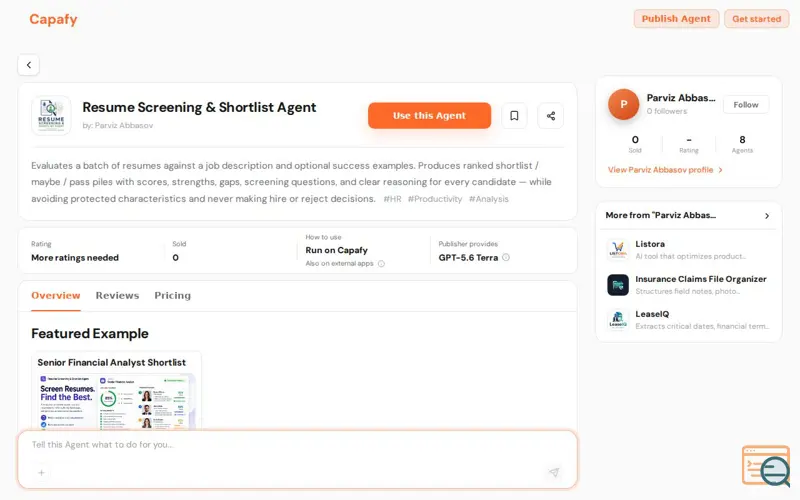Click the Insurance Claims File Organizer icon
Viewport: 800px width, 500px height.
point(618,285)
